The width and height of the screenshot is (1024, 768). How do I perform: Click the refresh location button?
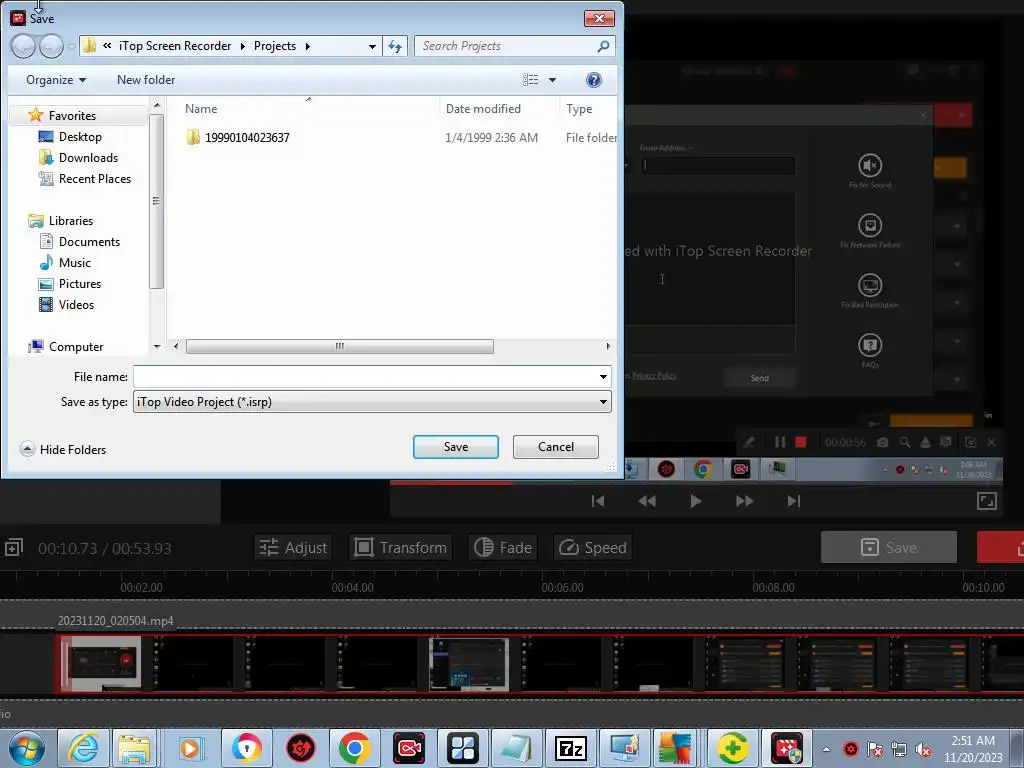395,46
